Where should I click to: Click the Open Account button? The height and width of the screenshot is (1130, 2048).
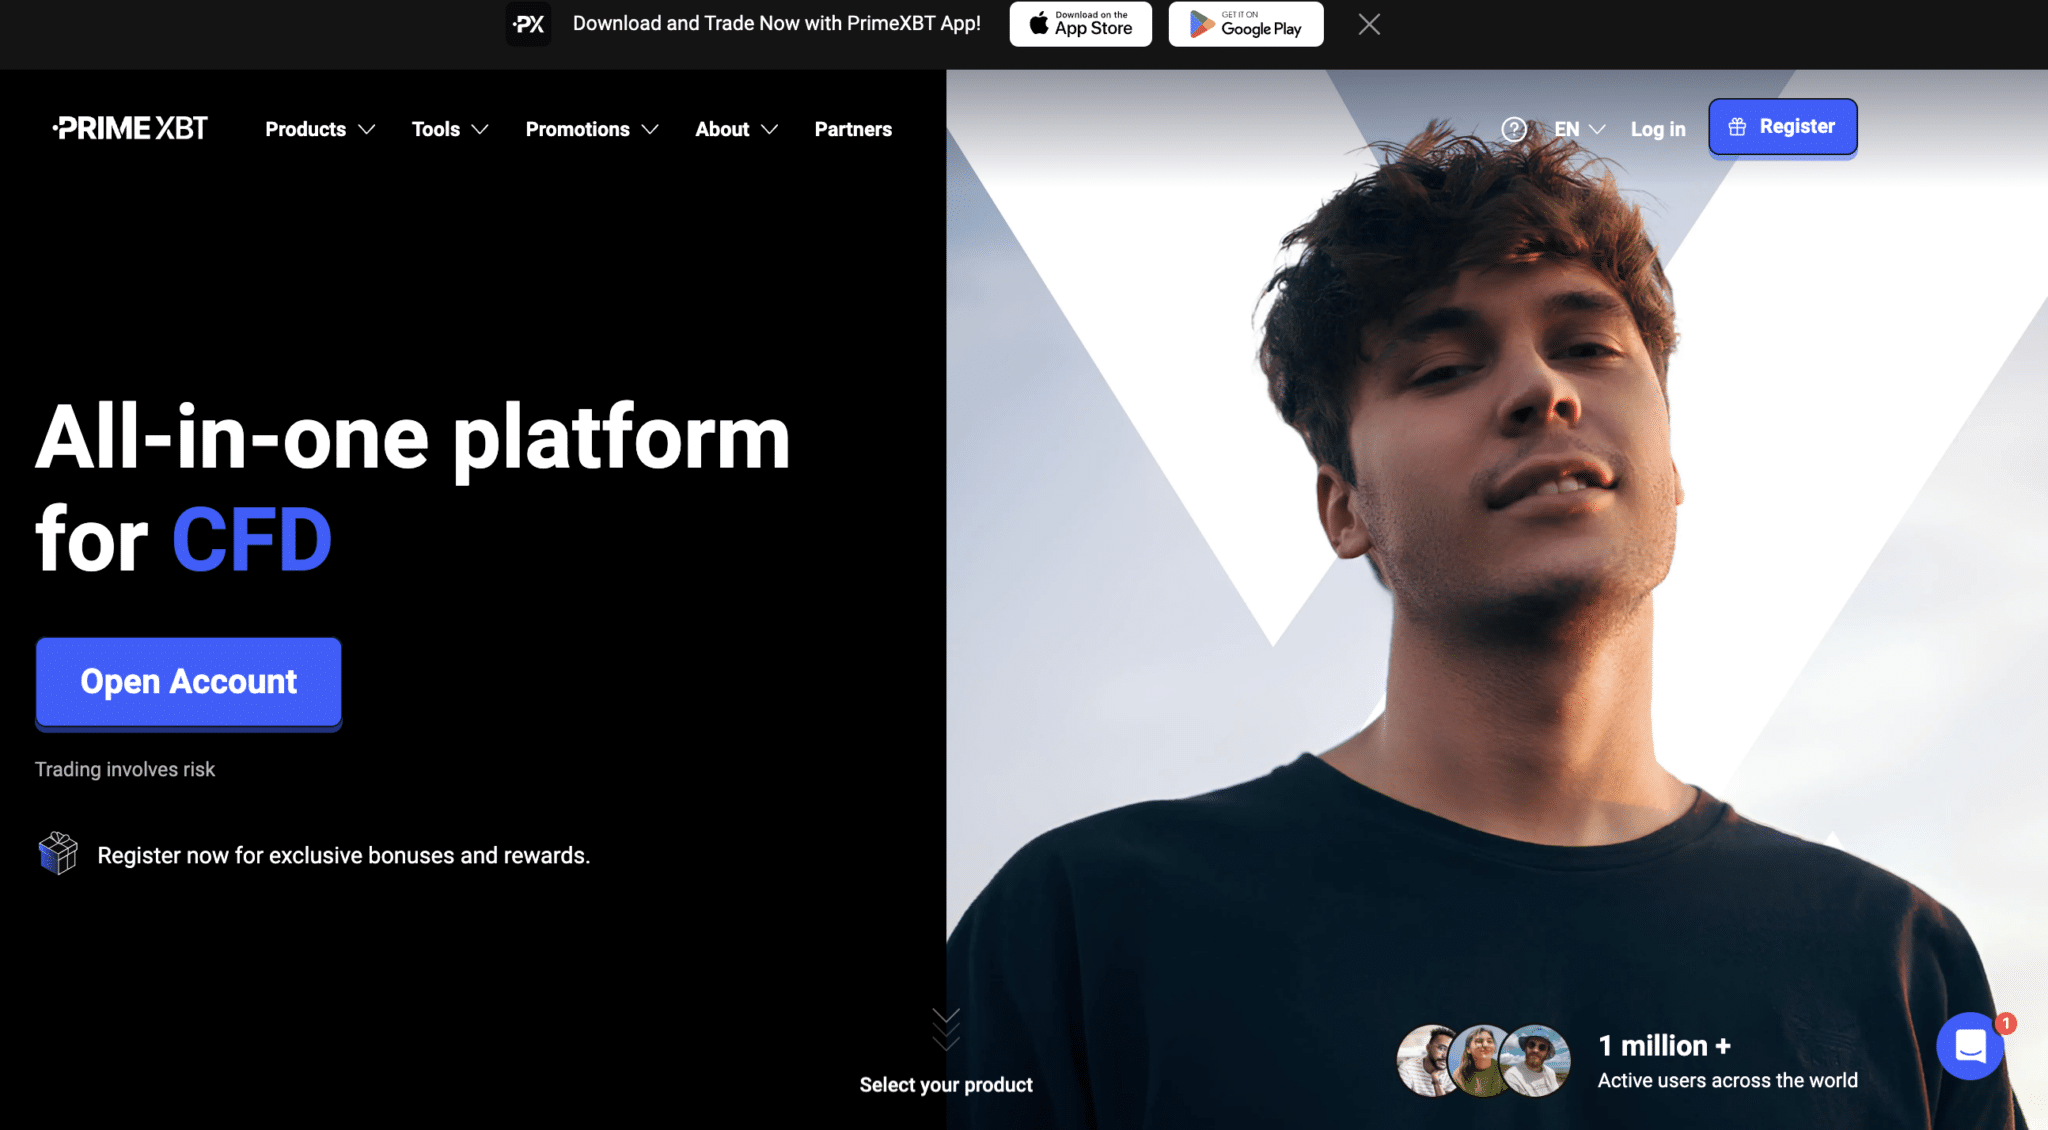(x=188, y=681)
